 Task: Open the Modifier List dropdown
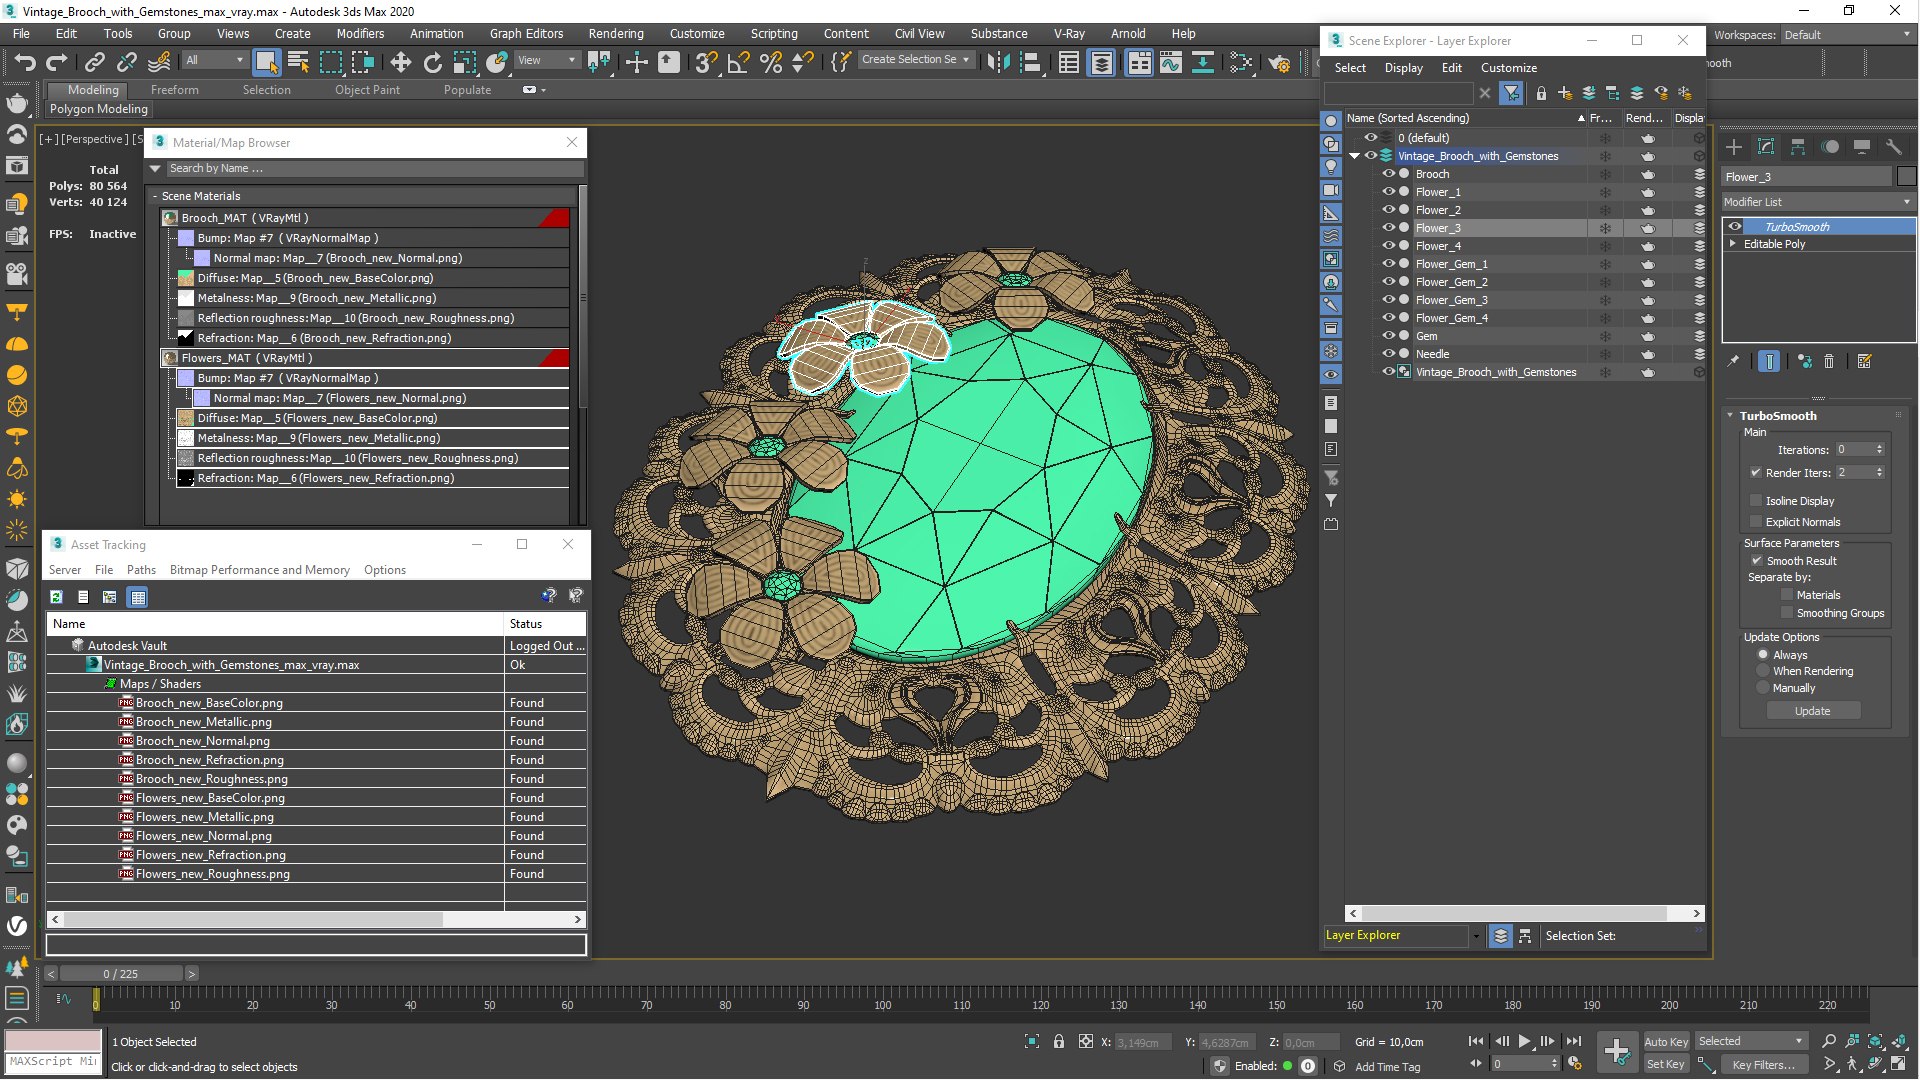tap(1817, 201)
